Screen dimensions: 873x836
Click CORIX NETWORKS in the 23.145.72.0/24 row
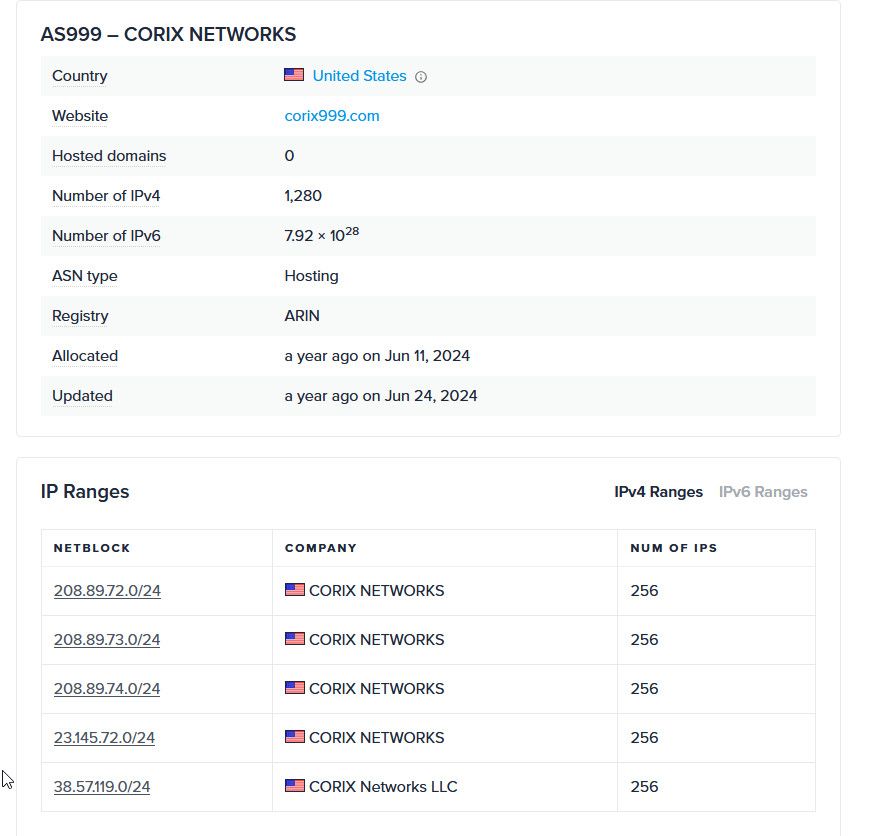(376, 737)
